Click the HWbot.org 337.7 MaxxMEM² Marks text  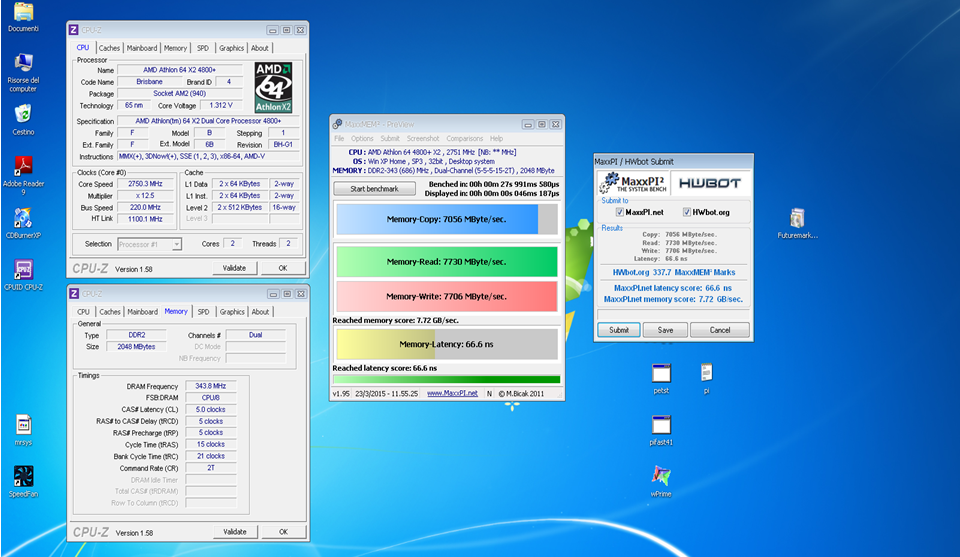pos(673,272)
